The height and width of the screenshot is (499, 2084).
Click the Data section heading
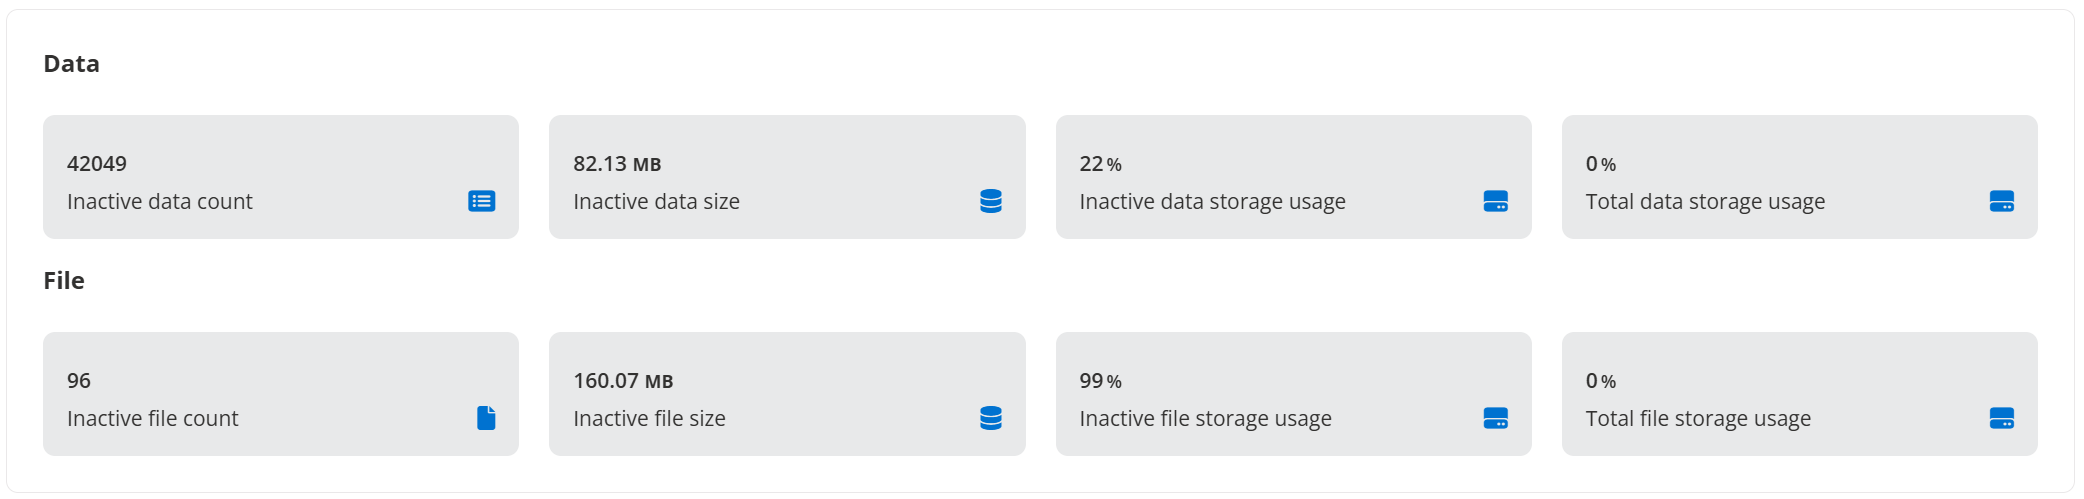pos(72,64)
